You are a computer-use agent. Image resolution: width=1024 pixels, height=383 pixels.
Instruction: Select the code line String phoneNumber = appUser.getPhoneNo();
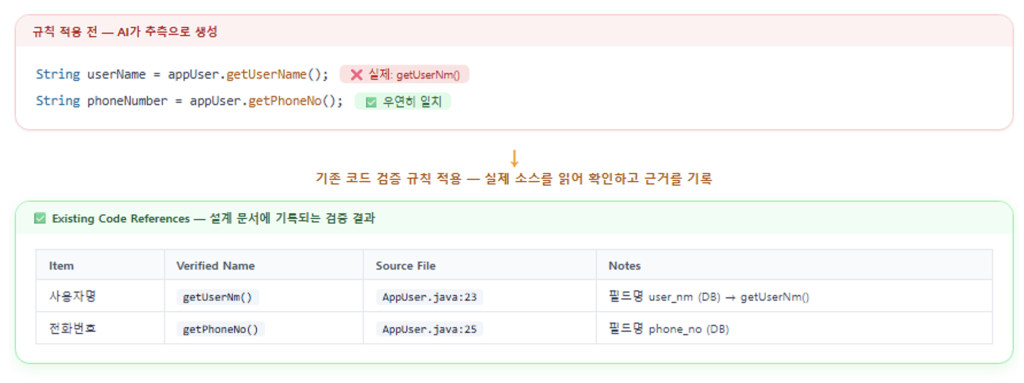189,102
